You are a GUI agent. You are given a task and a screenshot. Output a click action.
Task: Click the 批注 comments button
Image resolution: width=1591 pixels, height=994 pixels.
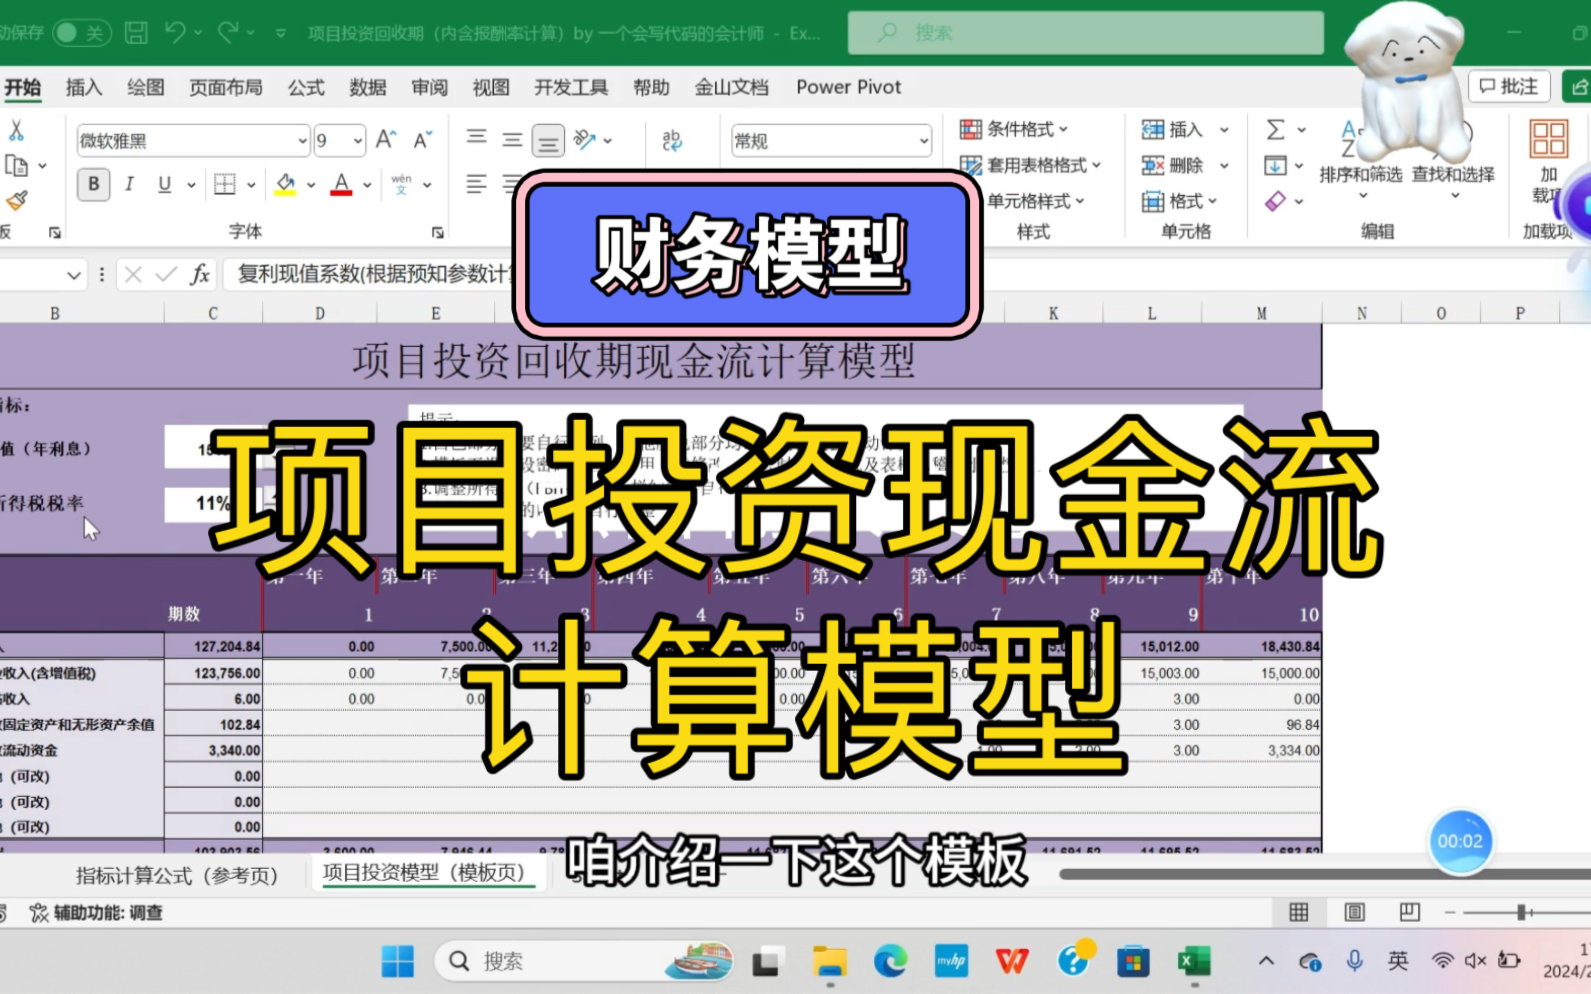tap(1509, 87)
